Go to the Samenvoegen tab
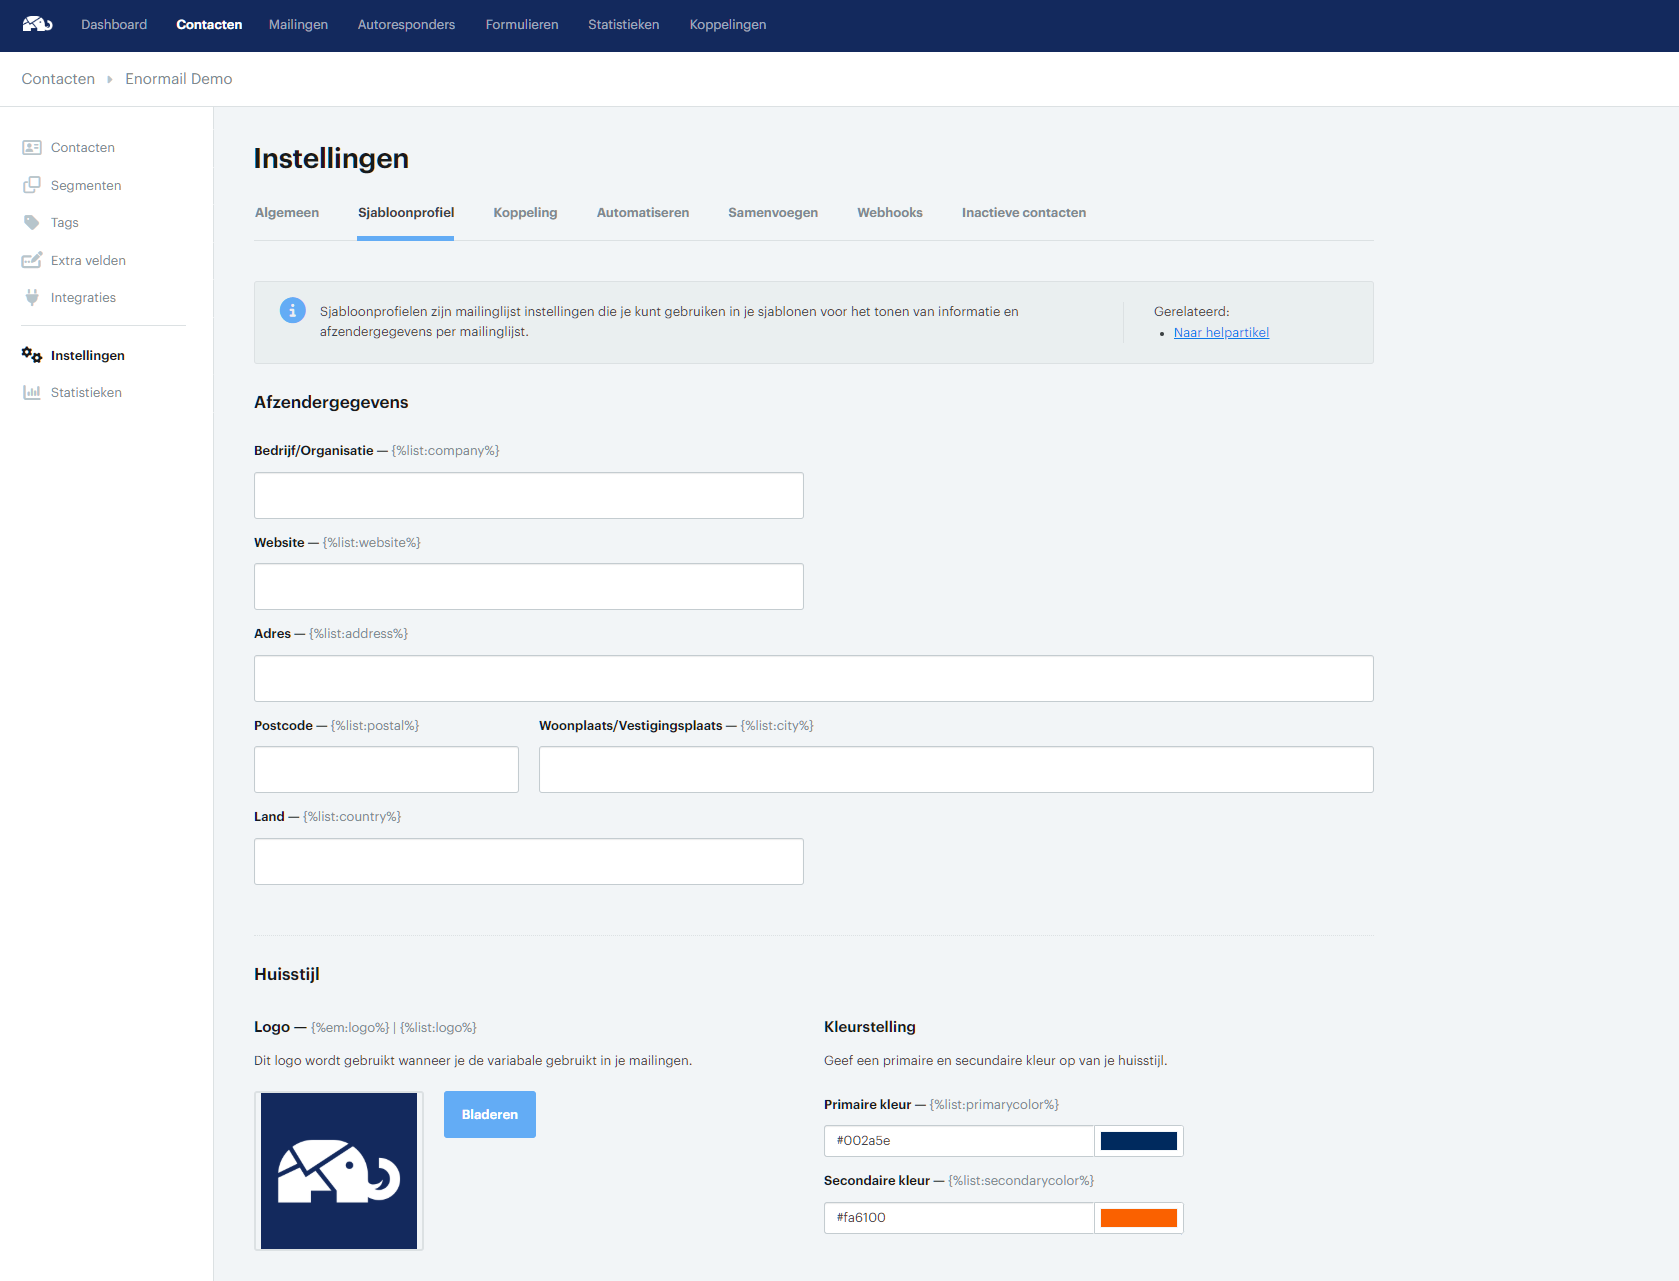The width and height of the screenshot is (1679, 1281). point(773,212)
